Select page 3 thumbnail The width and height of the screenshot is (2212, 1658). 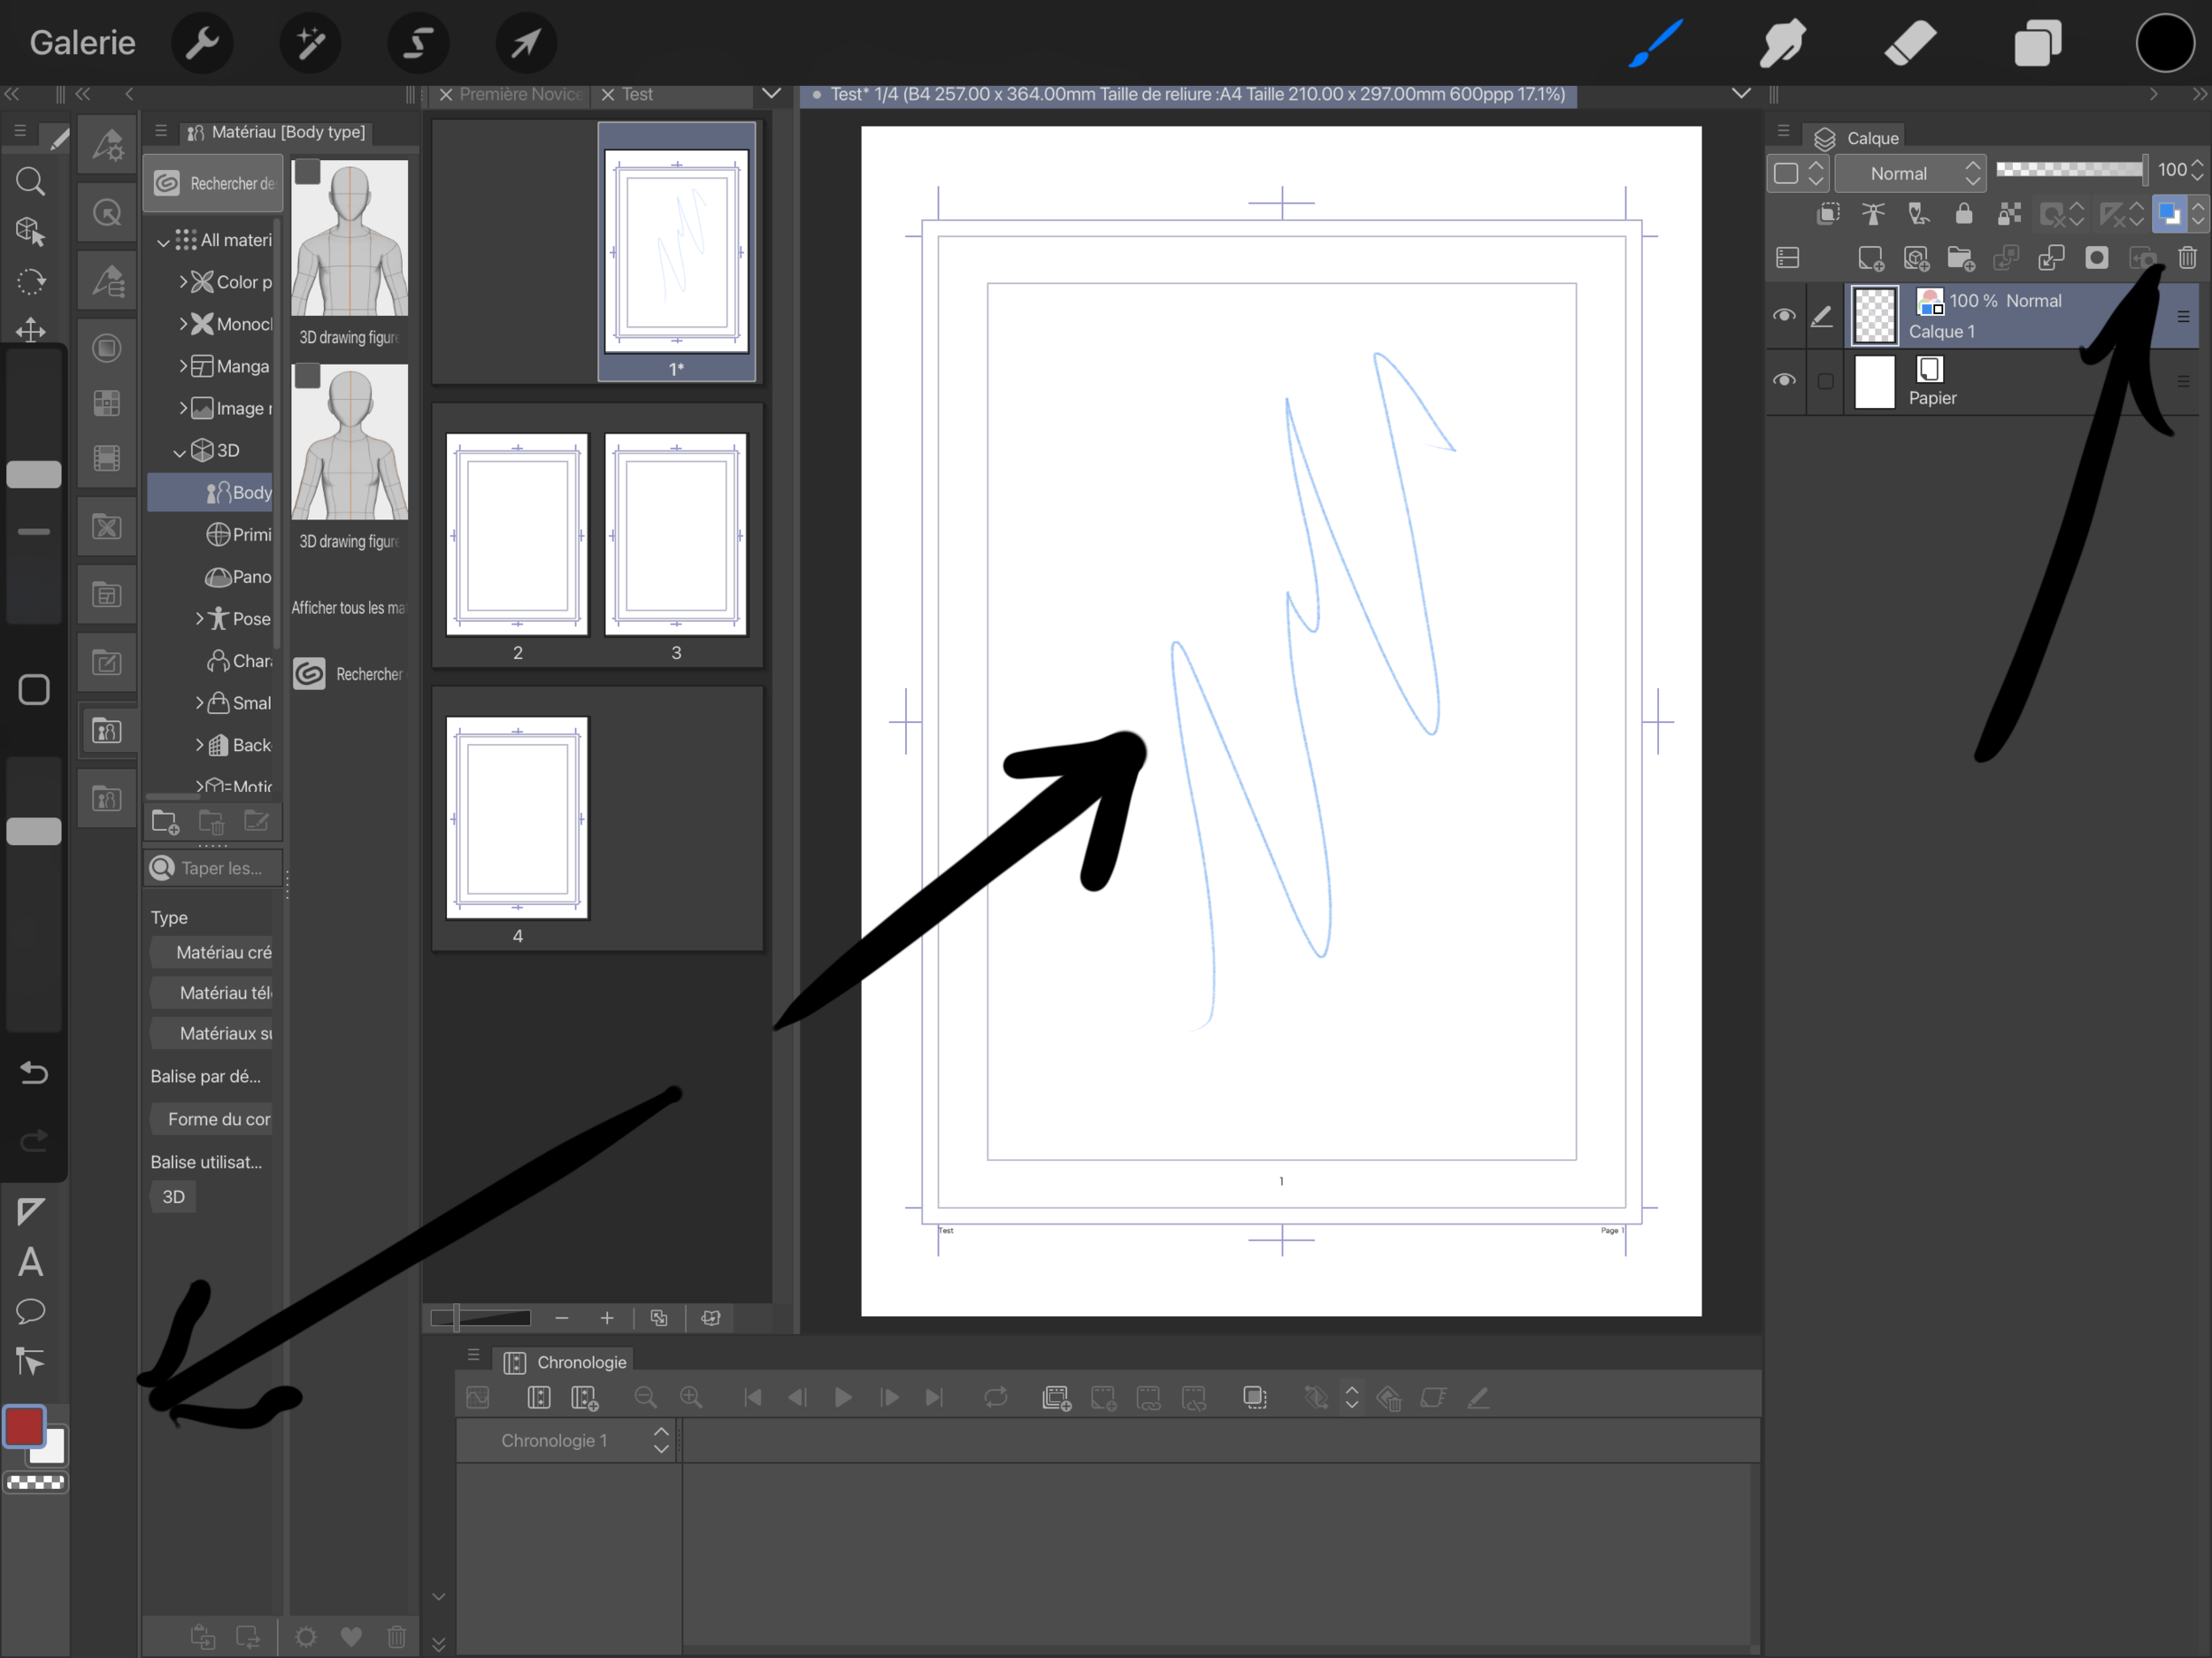pyautogui.click(x=676, y=536)
